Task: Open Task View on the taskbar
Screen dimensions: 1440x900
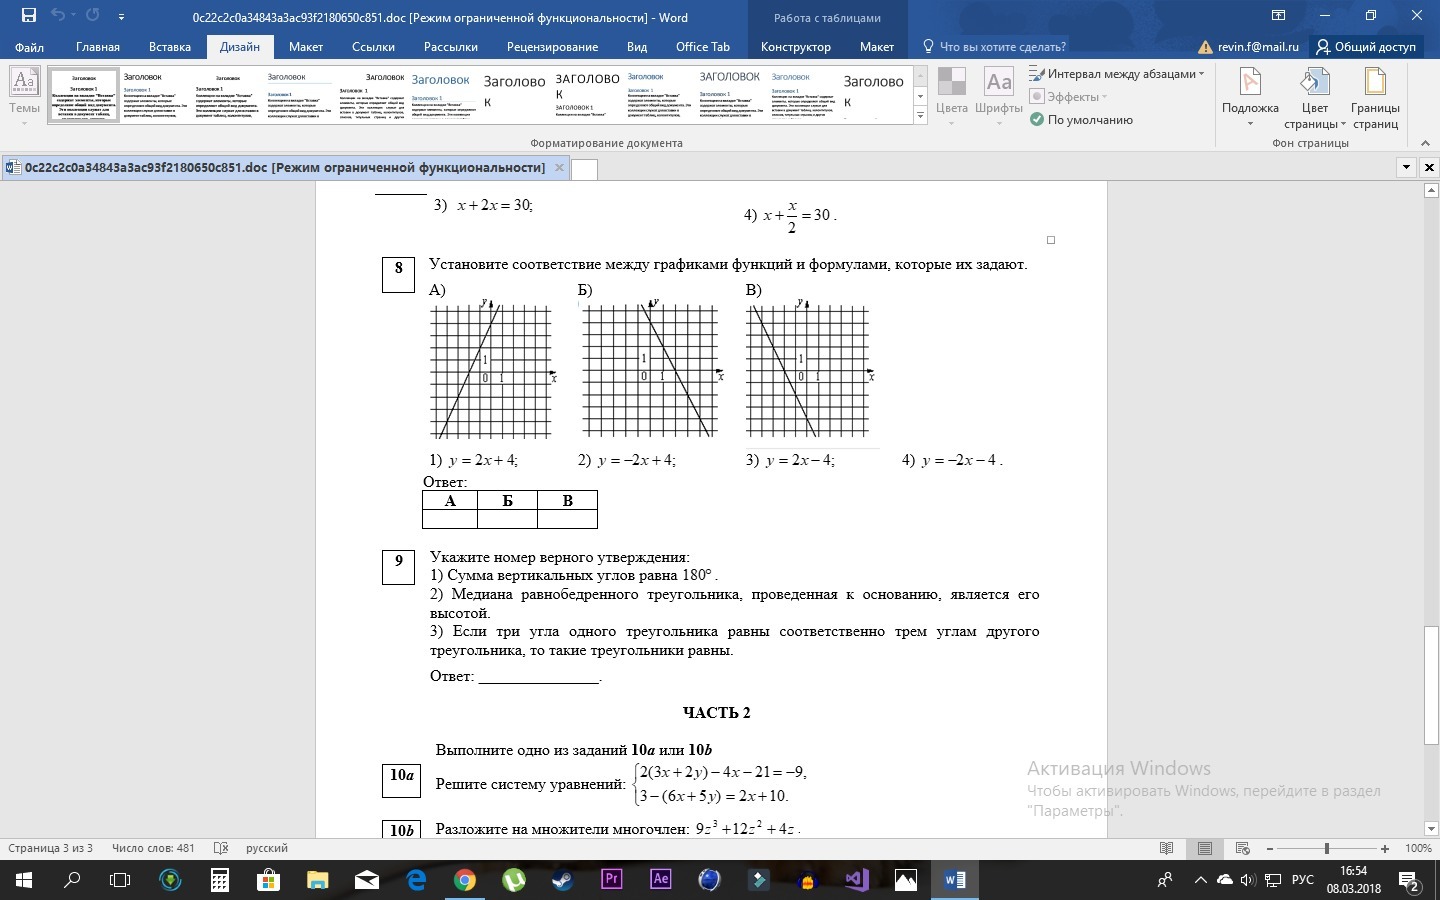Action: (x=120, y=880)
